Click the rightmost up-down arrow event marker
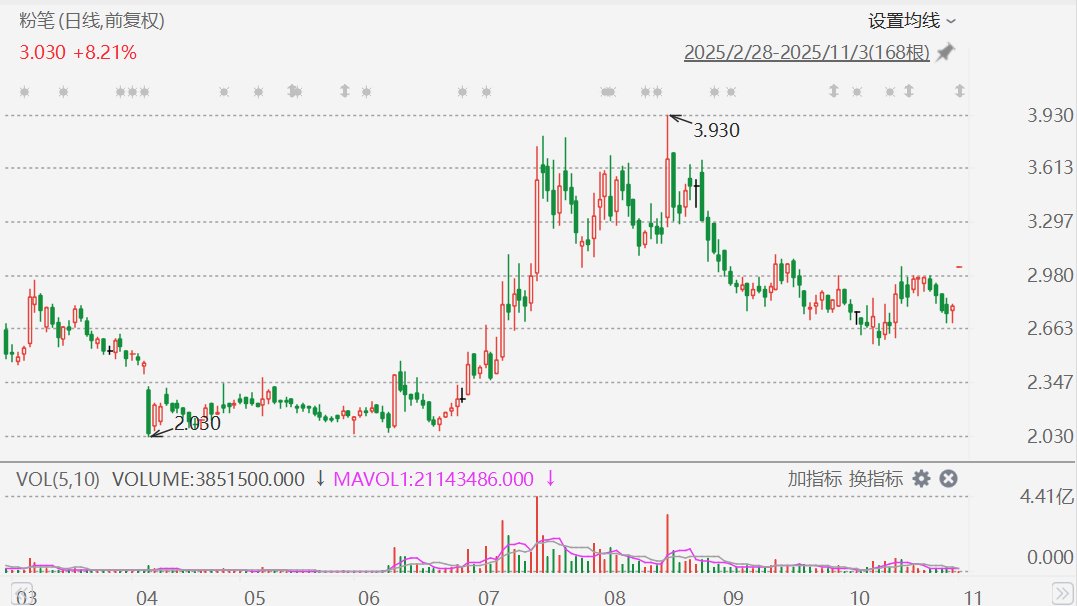Screen dimensions: 1077x606 [959, 92]
